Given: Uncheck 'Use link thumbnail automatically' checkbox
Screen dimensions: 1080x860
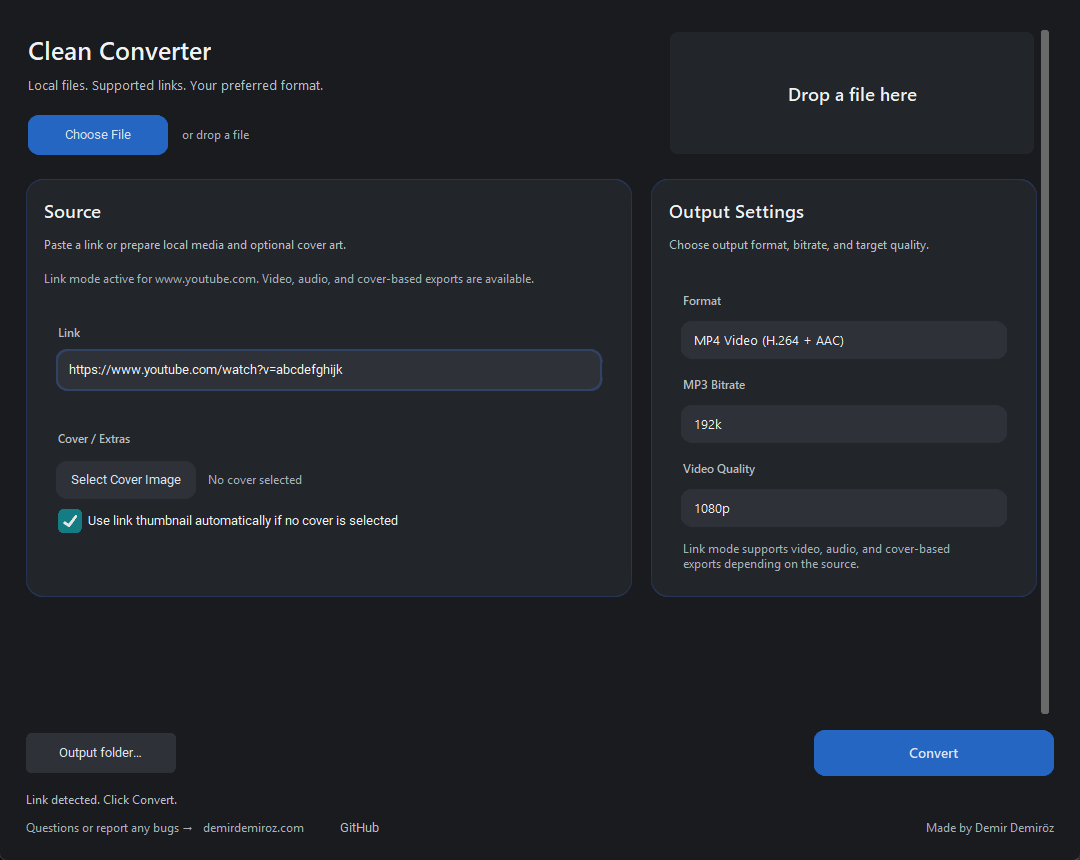Looking at the screenshot, I should click(70, 521).
